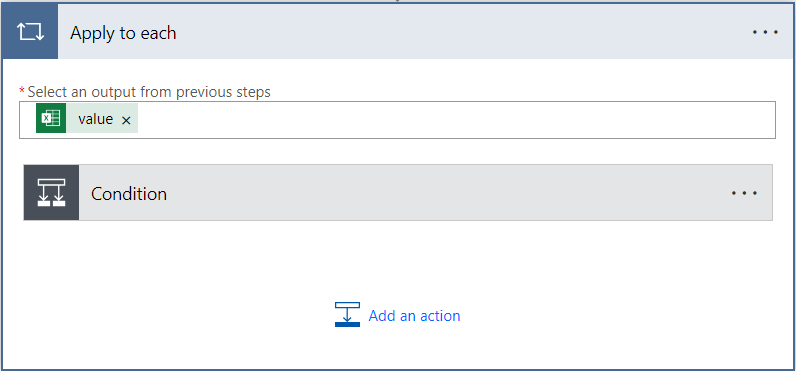796x371 pixels.
Task: Click the empty Condition header bar area
Action: pyautogui.click(x=447, y=193)
